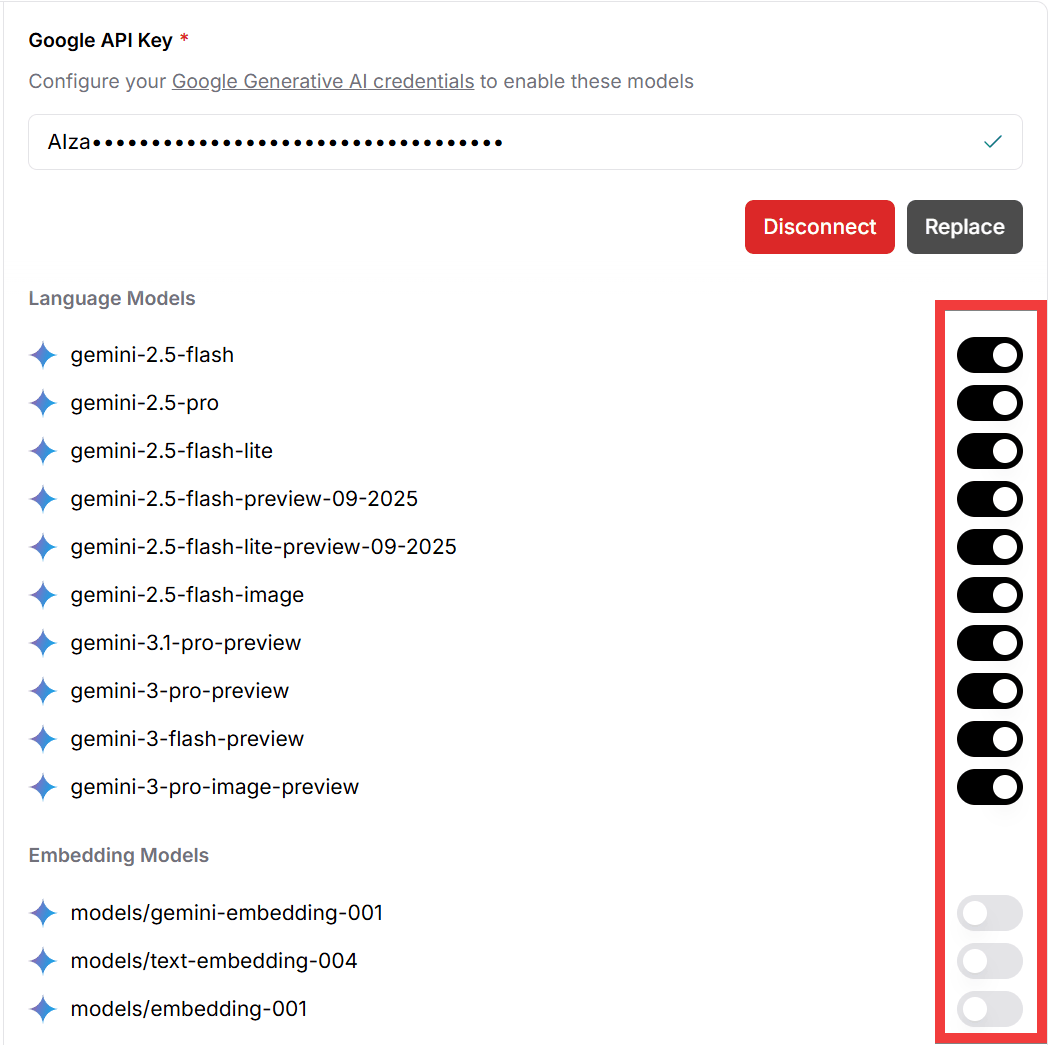Click the sparkle icon beside gemini-2.5-flash-image
This screenshot has width=1057, height=1045.
click(x=43, y=595)
